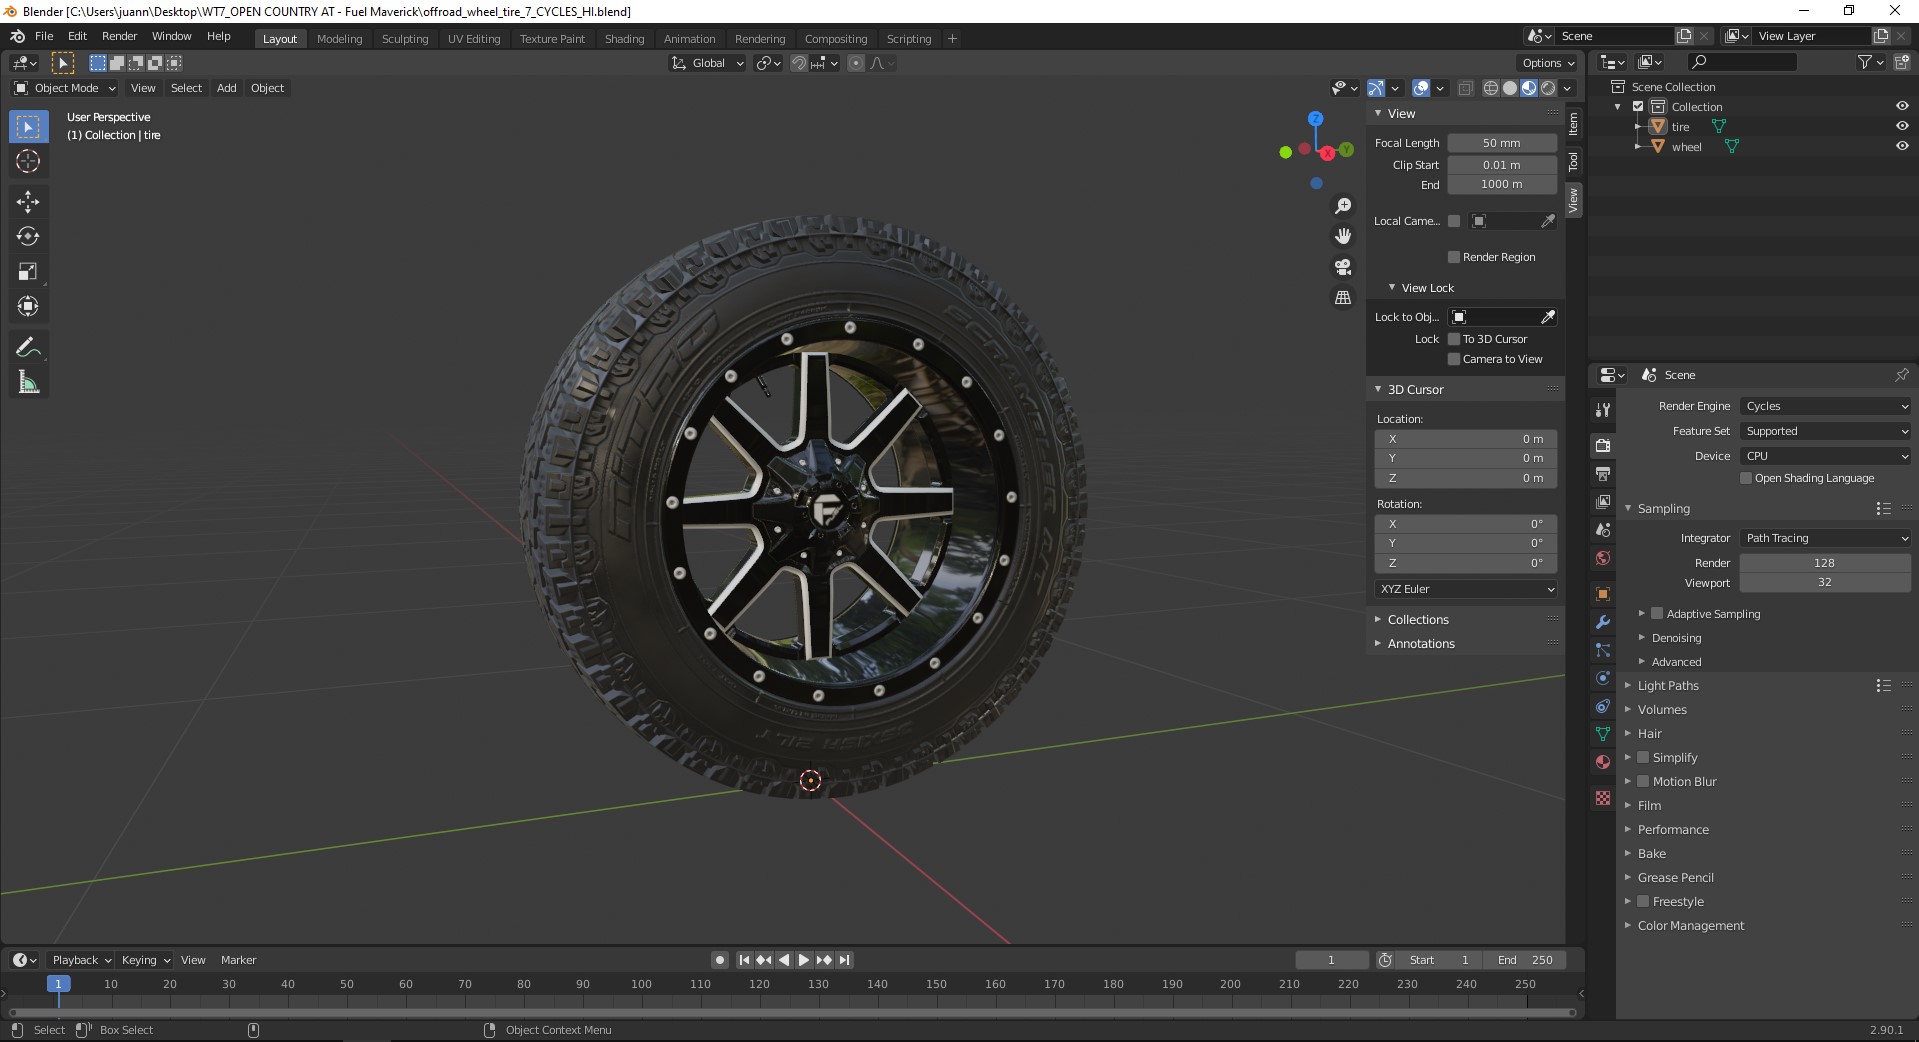Enable the Render Region checkbox

point(1454,257)
